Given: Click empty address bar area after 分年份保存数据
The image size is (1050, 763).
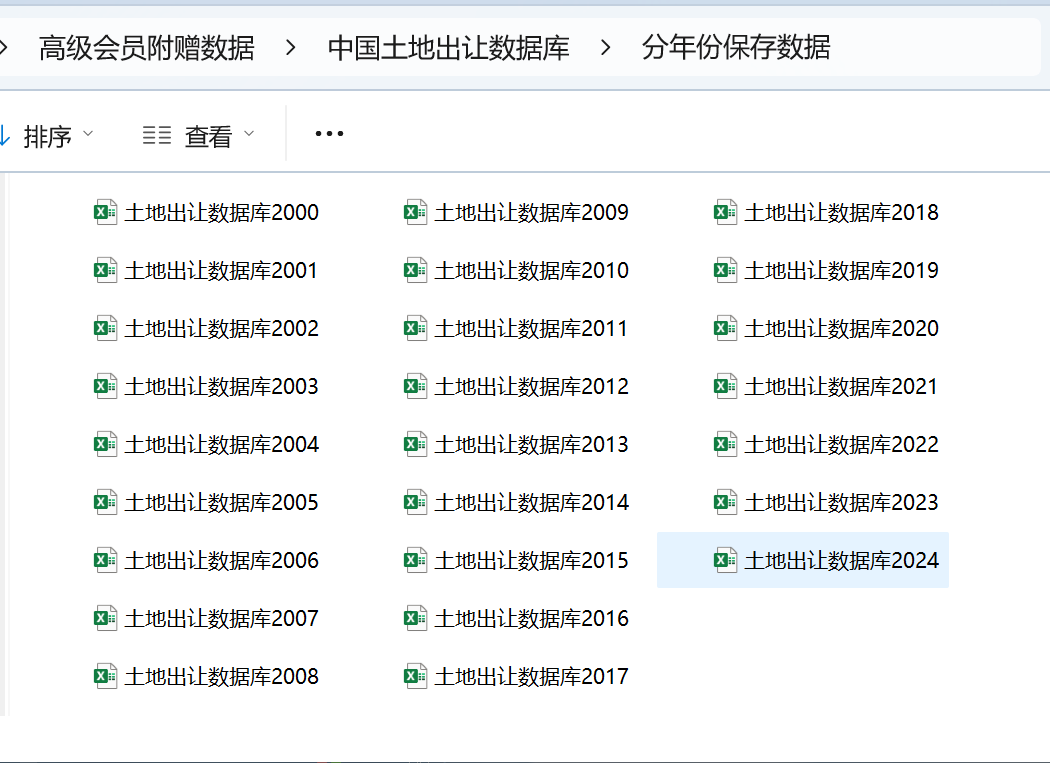Looking at the screenshot, I should pyautogui.click(x=940, y=47).
